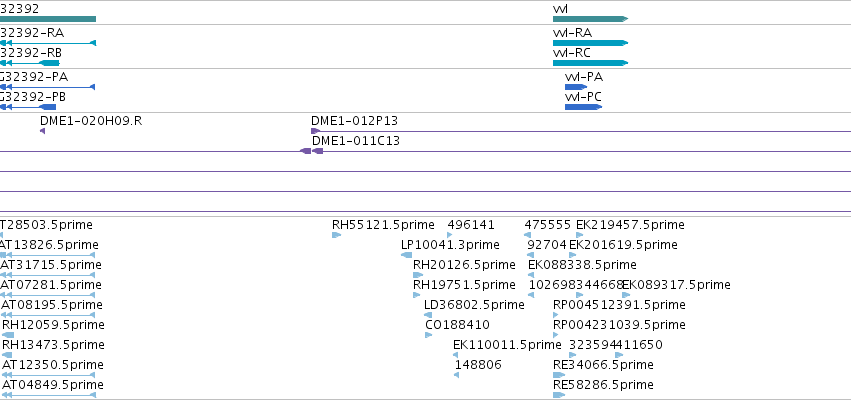Screen dimensions: 851x400
Task: Click the vvl-PC protein bar
Action: [583, 107]
